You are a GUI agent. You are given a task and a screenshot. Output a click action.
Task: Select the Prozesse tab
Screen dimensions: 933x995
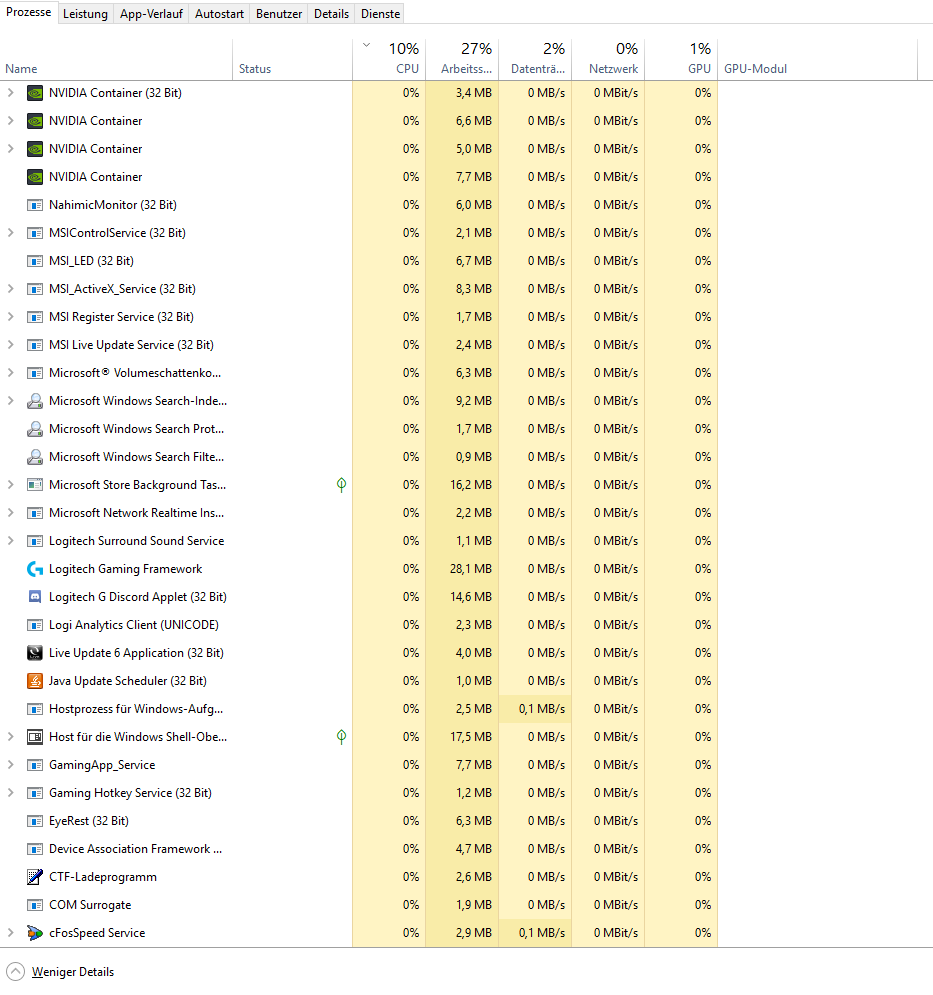[29, 12]
